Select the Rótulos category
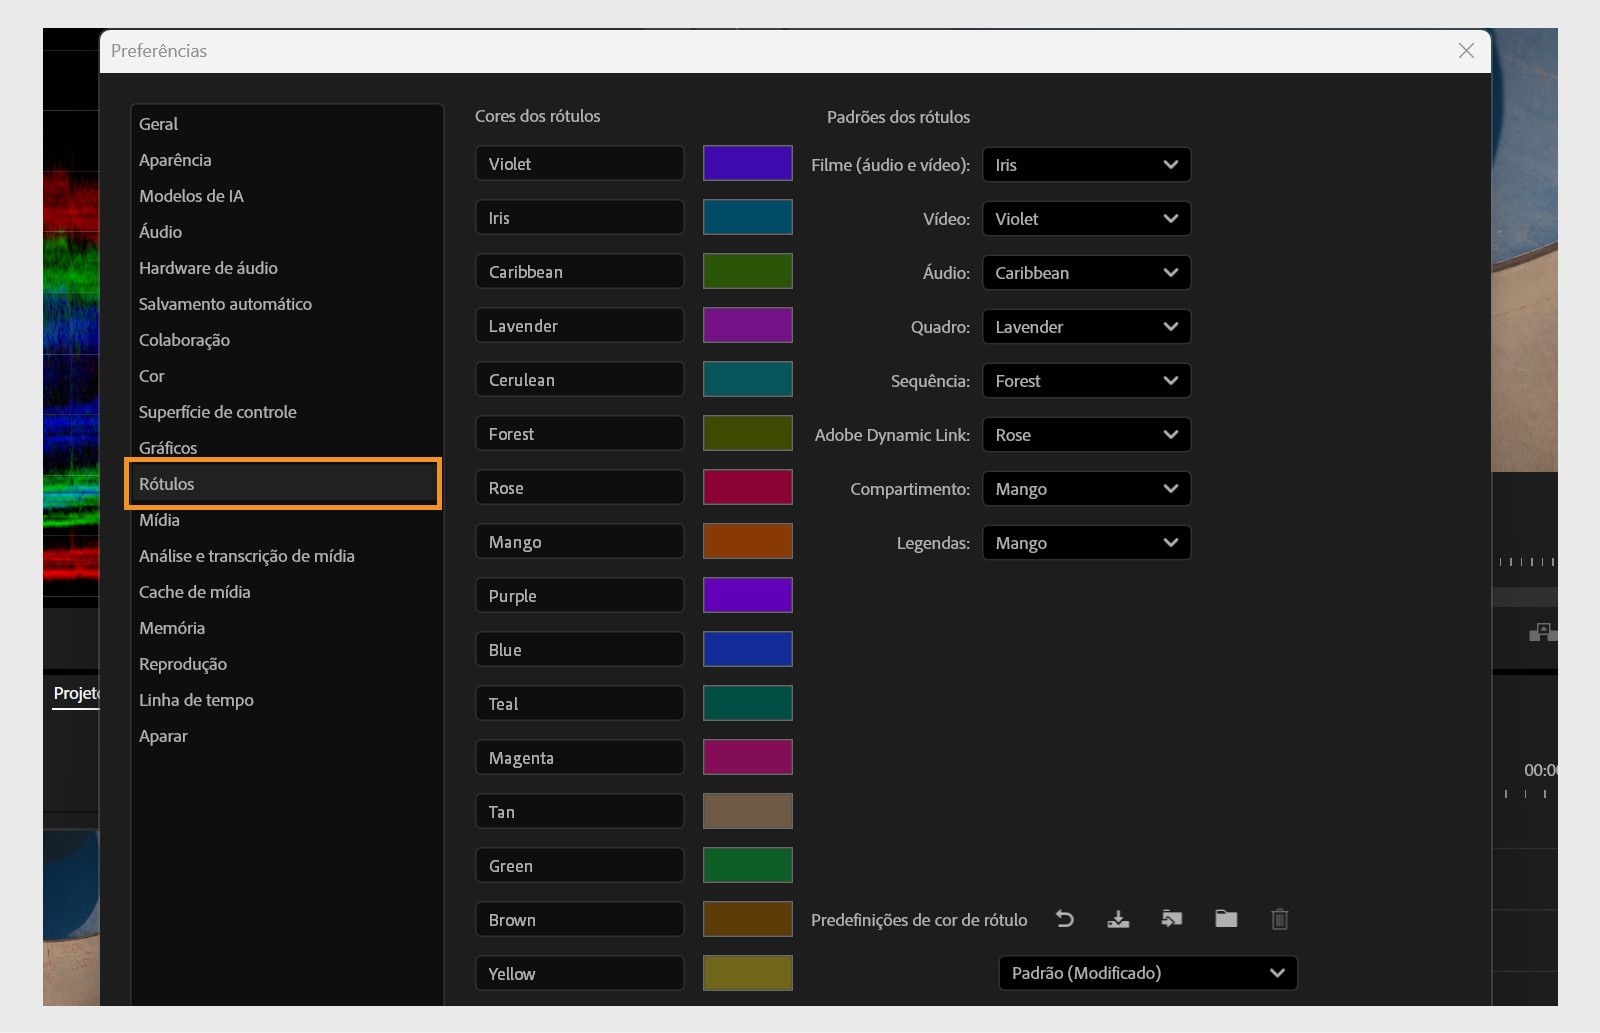Screen dimensions: 1600x1033 pyautogui.click(x=283, y=484)
